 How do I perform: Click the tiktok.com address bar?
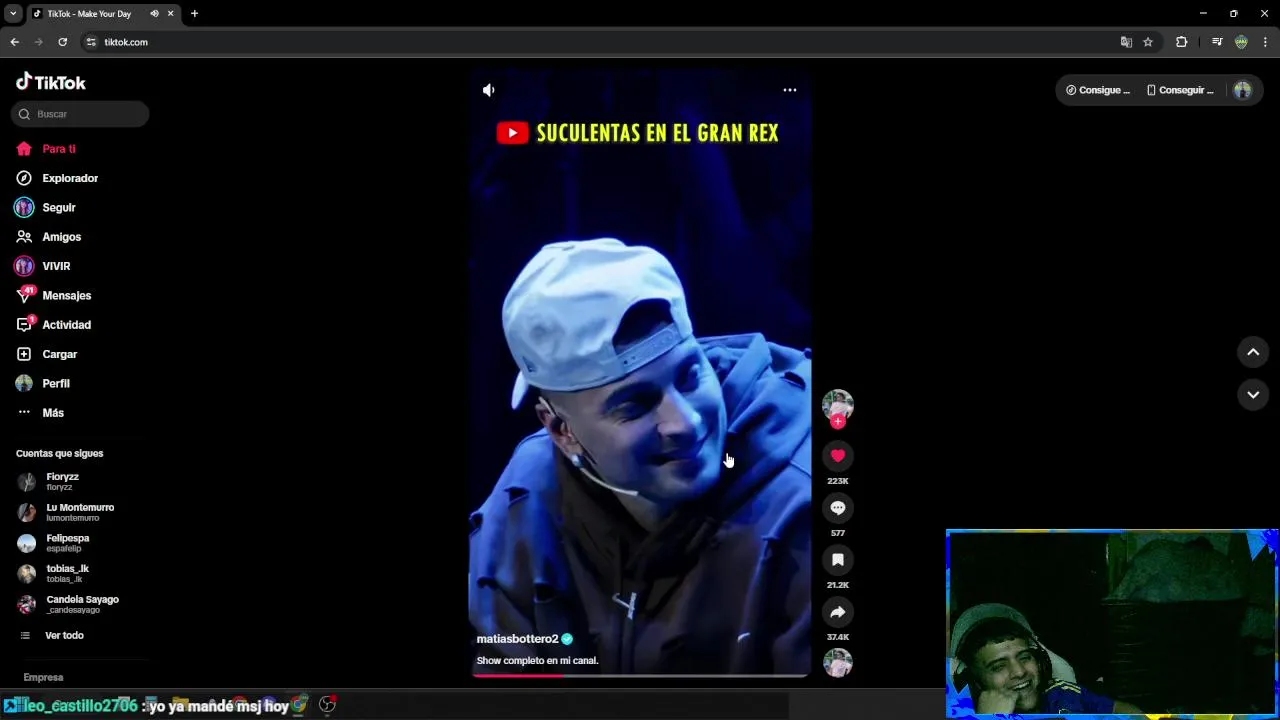pos(600,42)
